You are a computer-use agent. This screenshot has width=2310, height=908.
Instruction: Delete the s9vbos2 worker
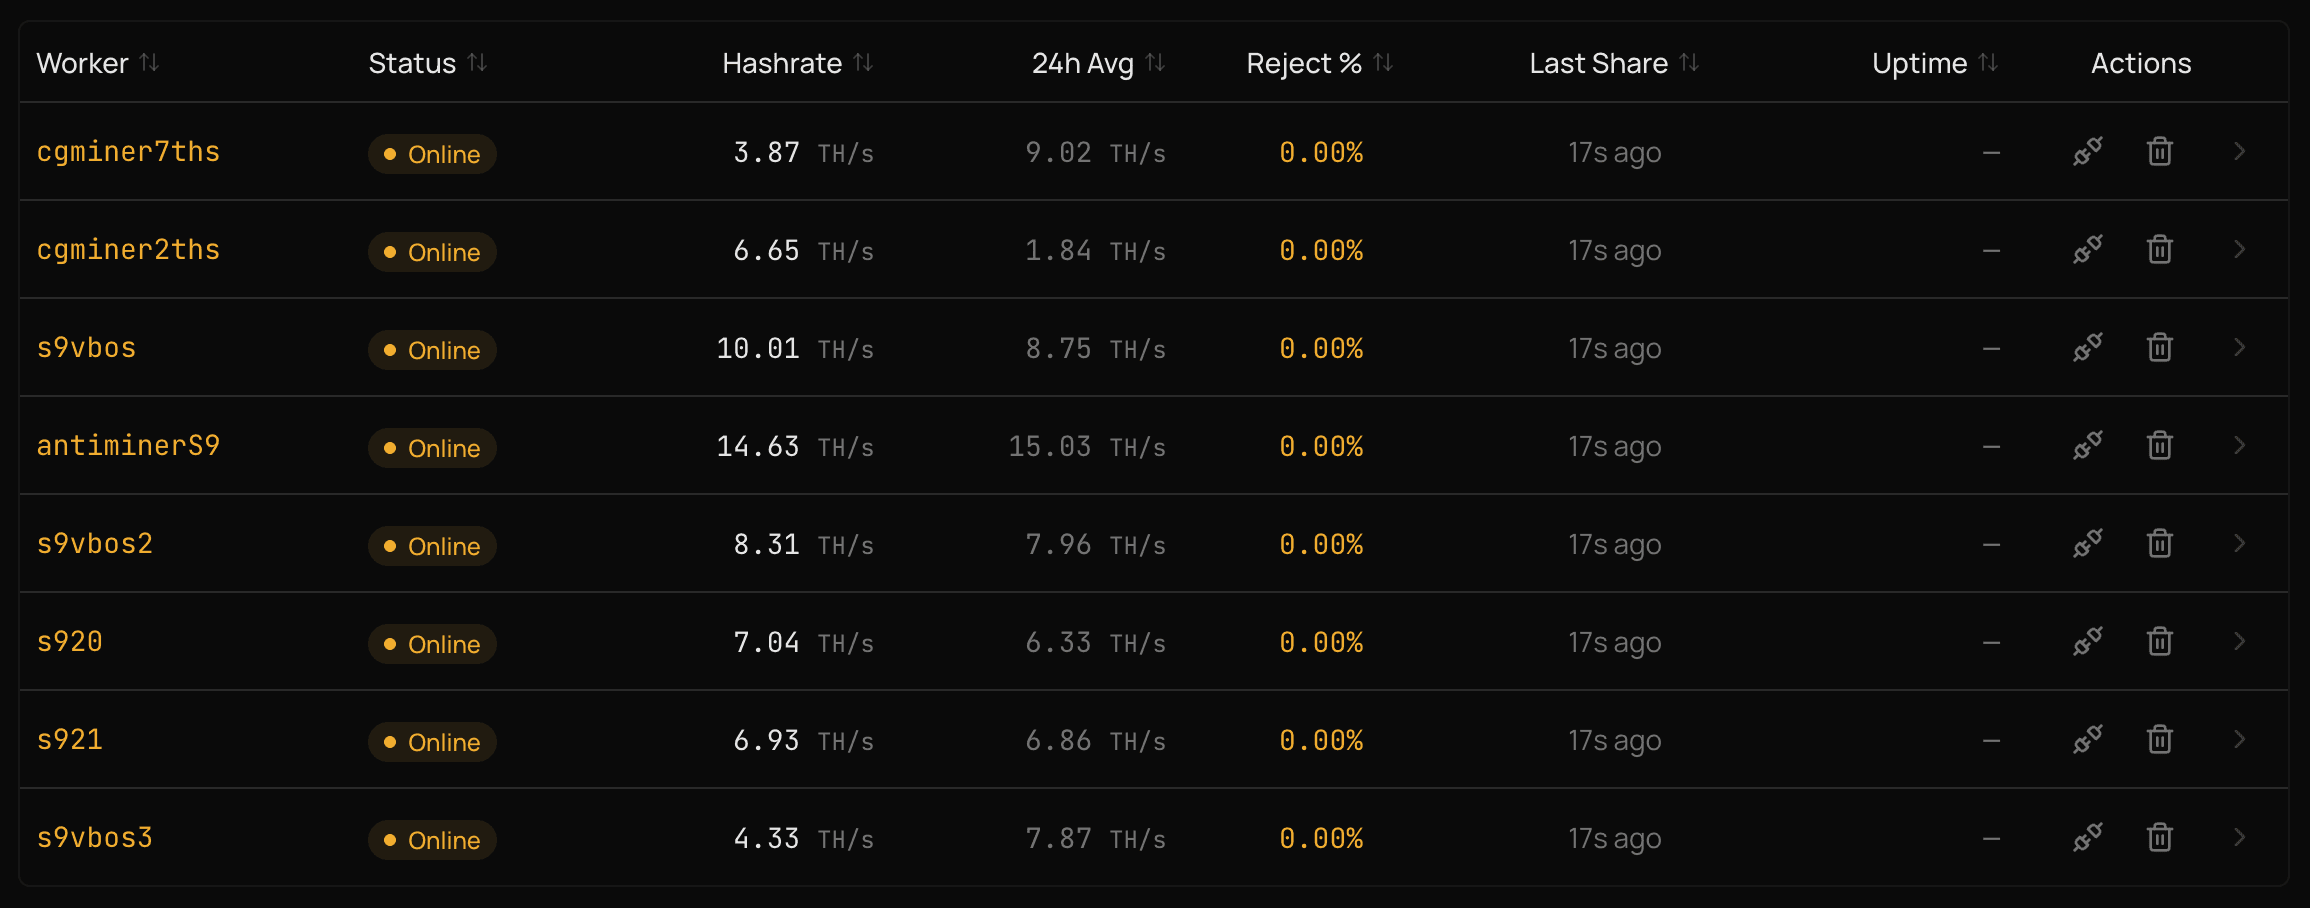[2159, 544]
